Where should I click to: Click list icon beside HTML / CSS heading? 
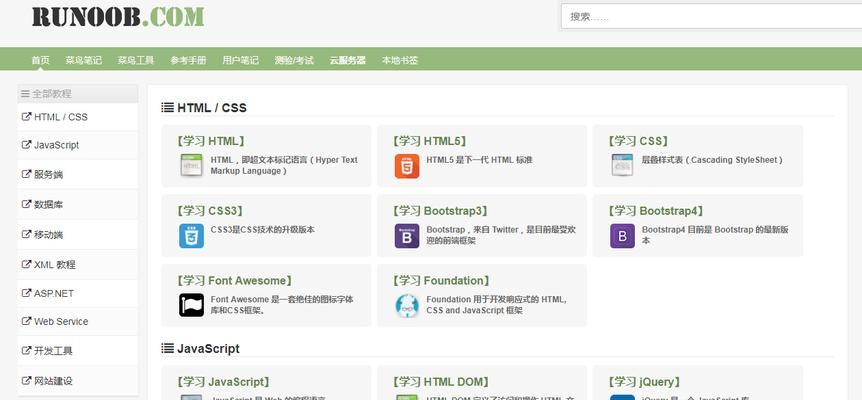[x=168, y=108]
